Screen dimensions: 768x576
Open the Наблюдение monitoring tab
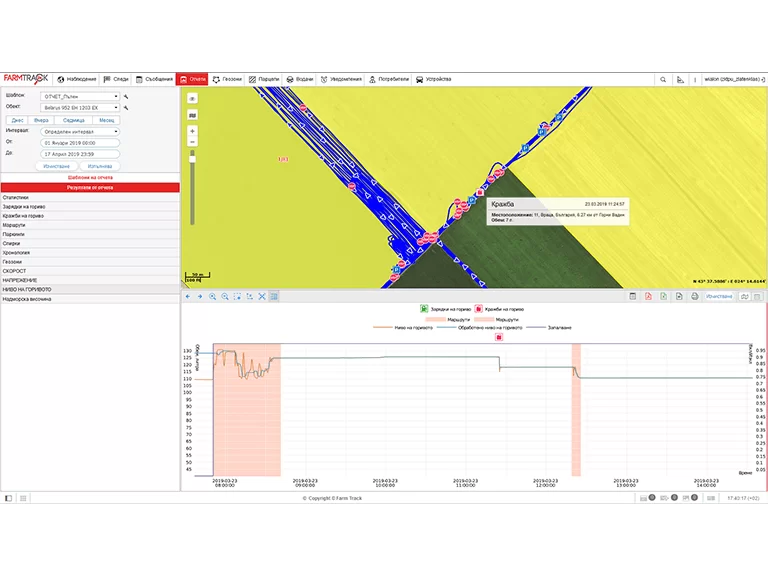(x=77, y=79)
